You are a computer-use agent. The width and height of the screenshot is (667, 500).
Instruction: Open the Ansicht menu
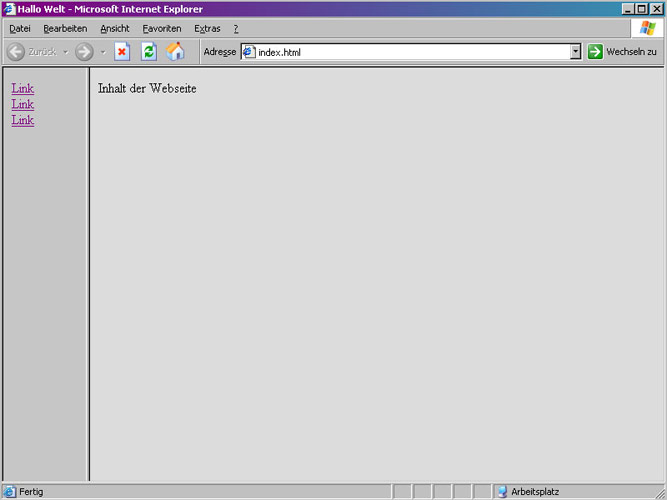pyautogui.click(x=115, y=29)
